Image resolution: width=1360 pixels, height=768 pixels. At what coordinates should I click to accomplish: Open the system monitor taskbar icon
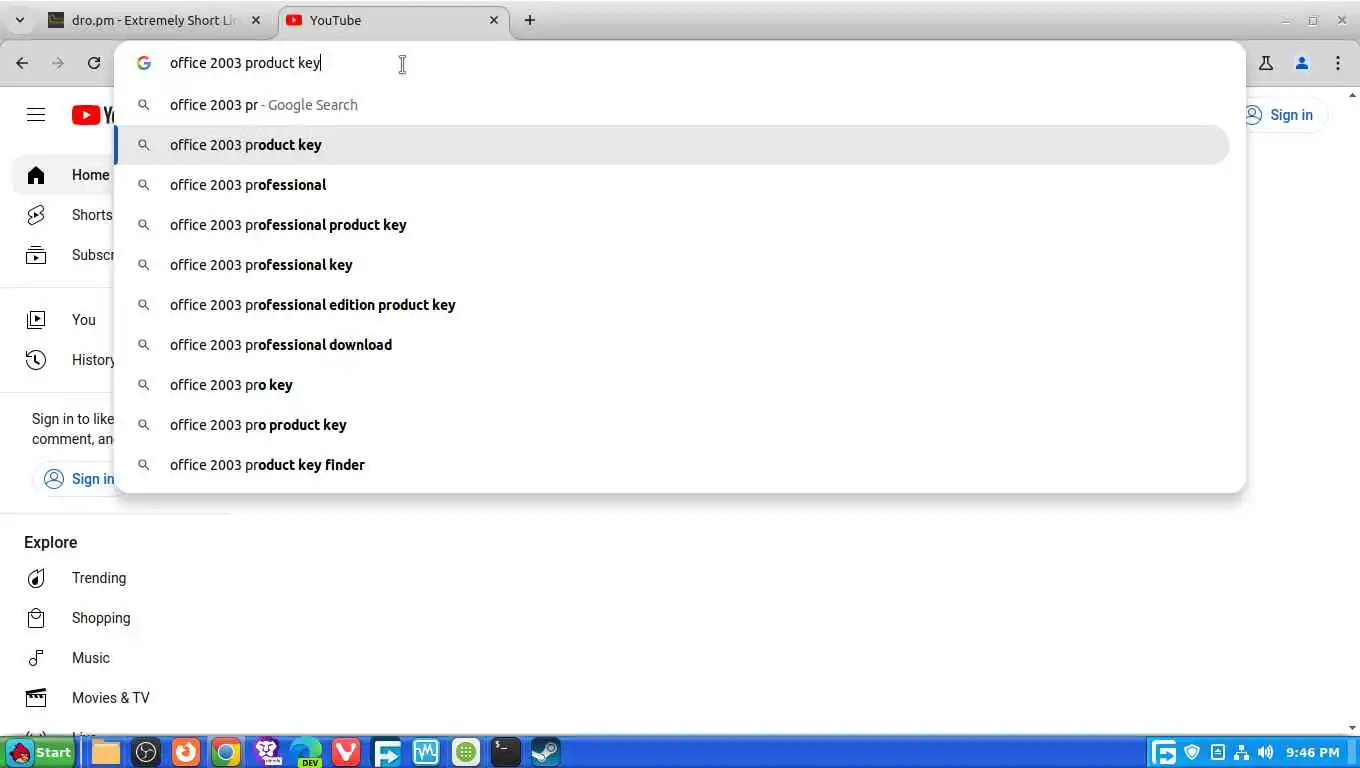(x=426, y=752)
